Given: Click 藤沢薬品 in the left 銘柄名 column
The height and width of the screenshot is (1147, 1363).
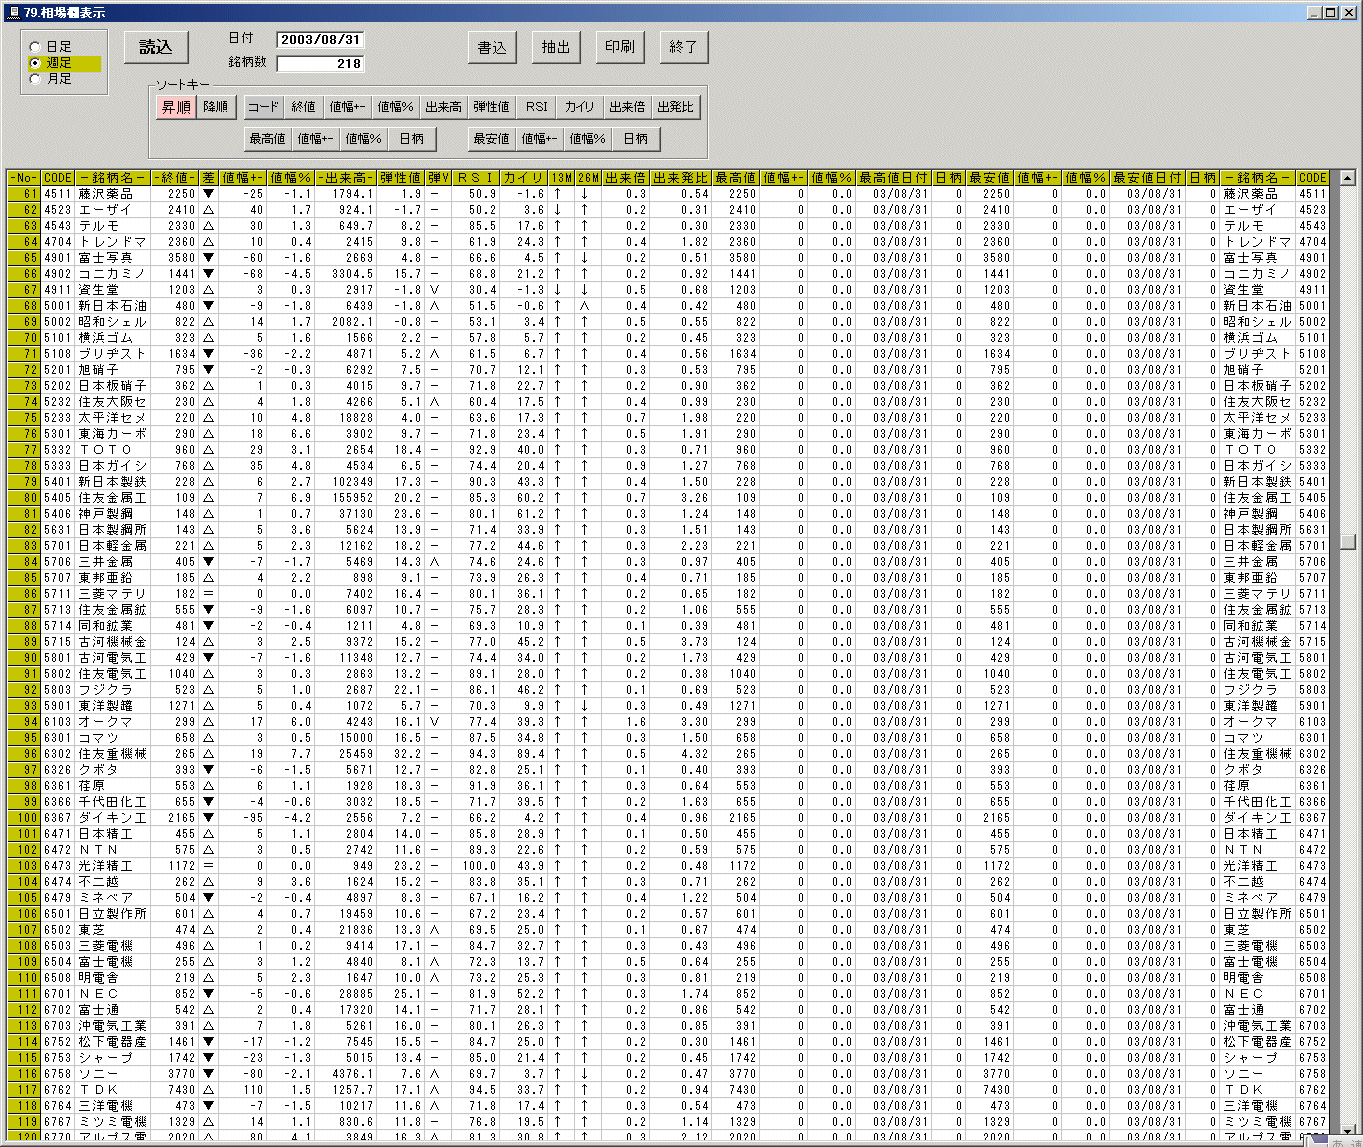Looking at the screenshot, I should [x=105, y=194].
